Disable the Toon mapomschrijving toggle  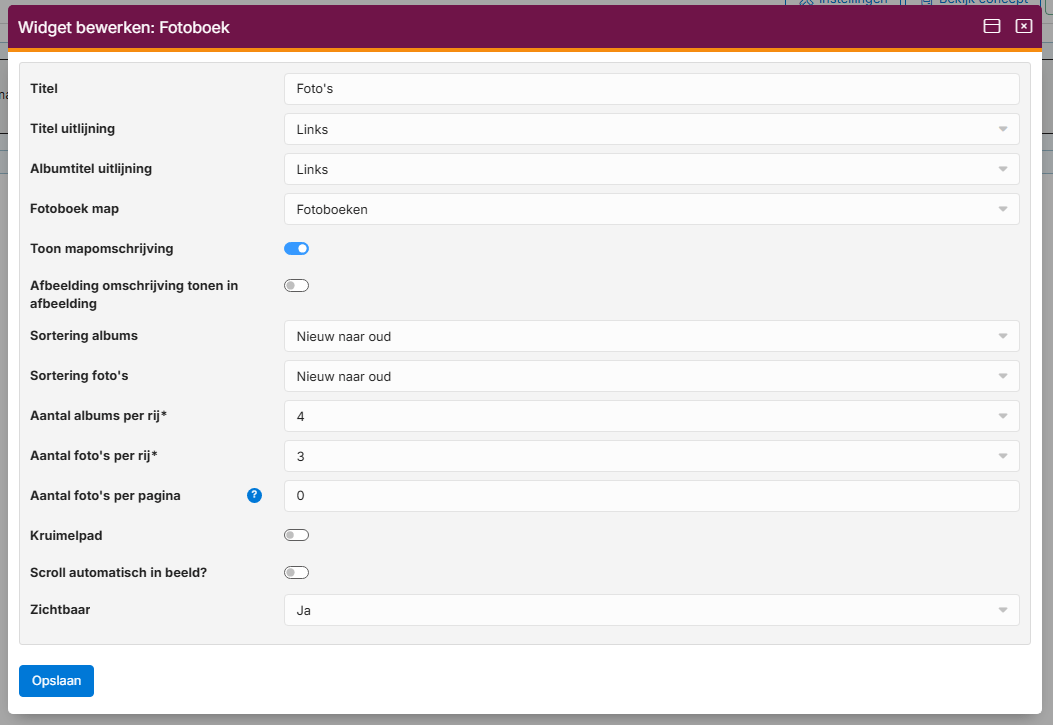point(297,249)
